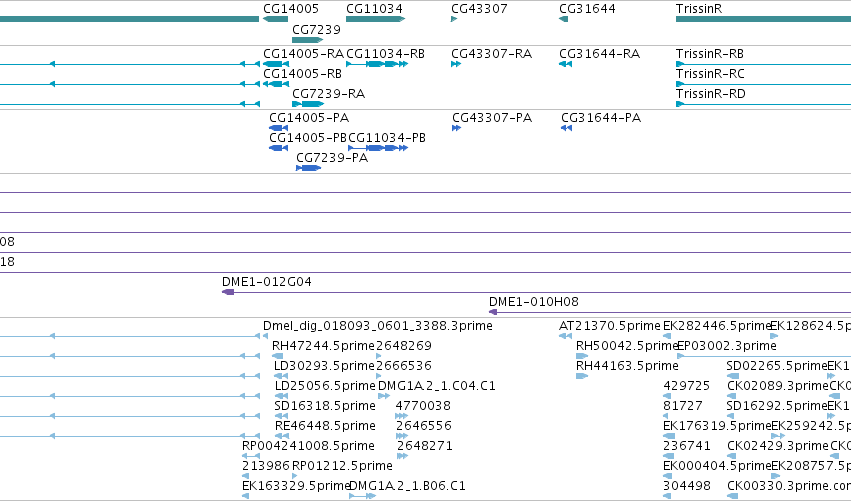The width and height of the screenshot is (851, 501).
Task: Select transcript CG7239-RA
Action: (x=308, y=104)
